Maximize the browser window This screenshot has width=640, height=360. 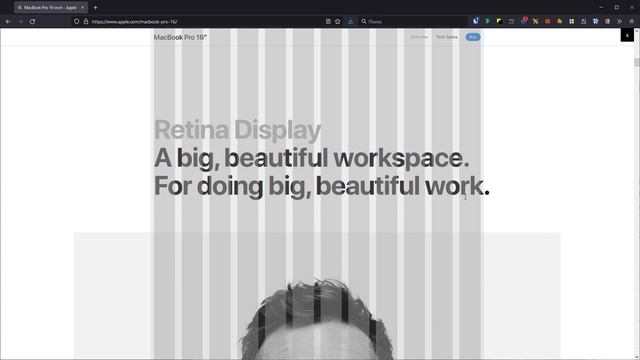pos(616,7)
